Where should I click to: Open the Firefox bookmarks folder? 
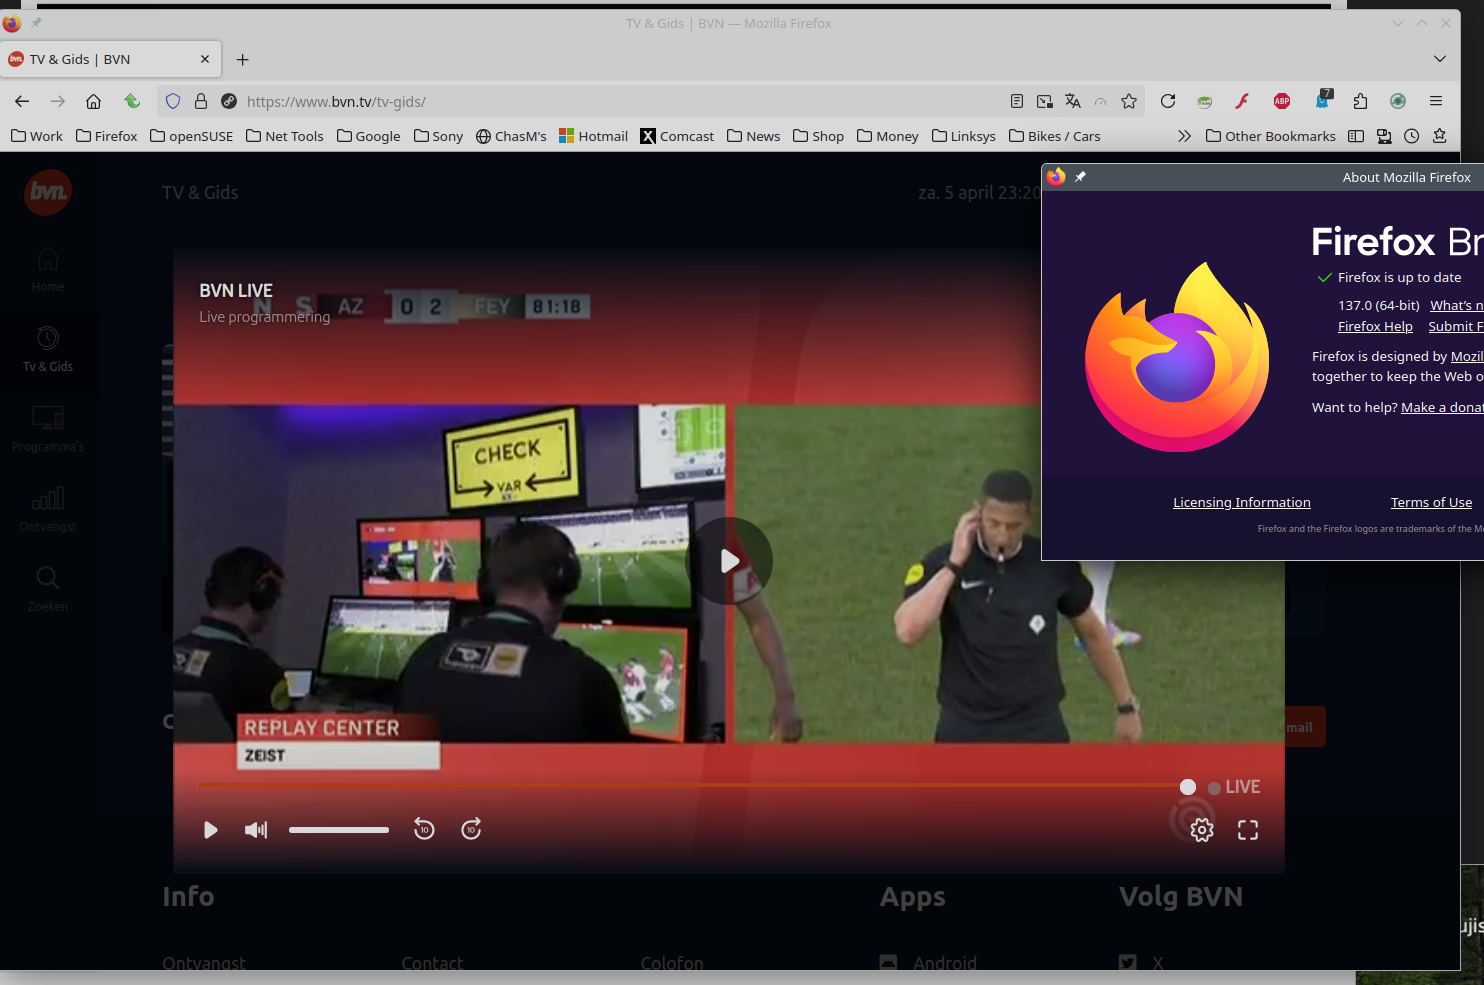tap(106, 136)
